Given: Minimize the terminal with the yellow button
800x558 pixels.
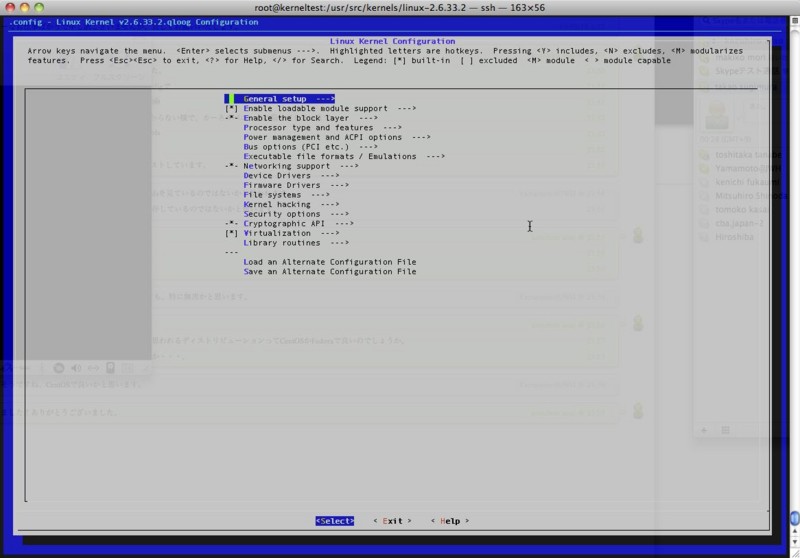Looking at the screenshot, I should pos(24,7).
